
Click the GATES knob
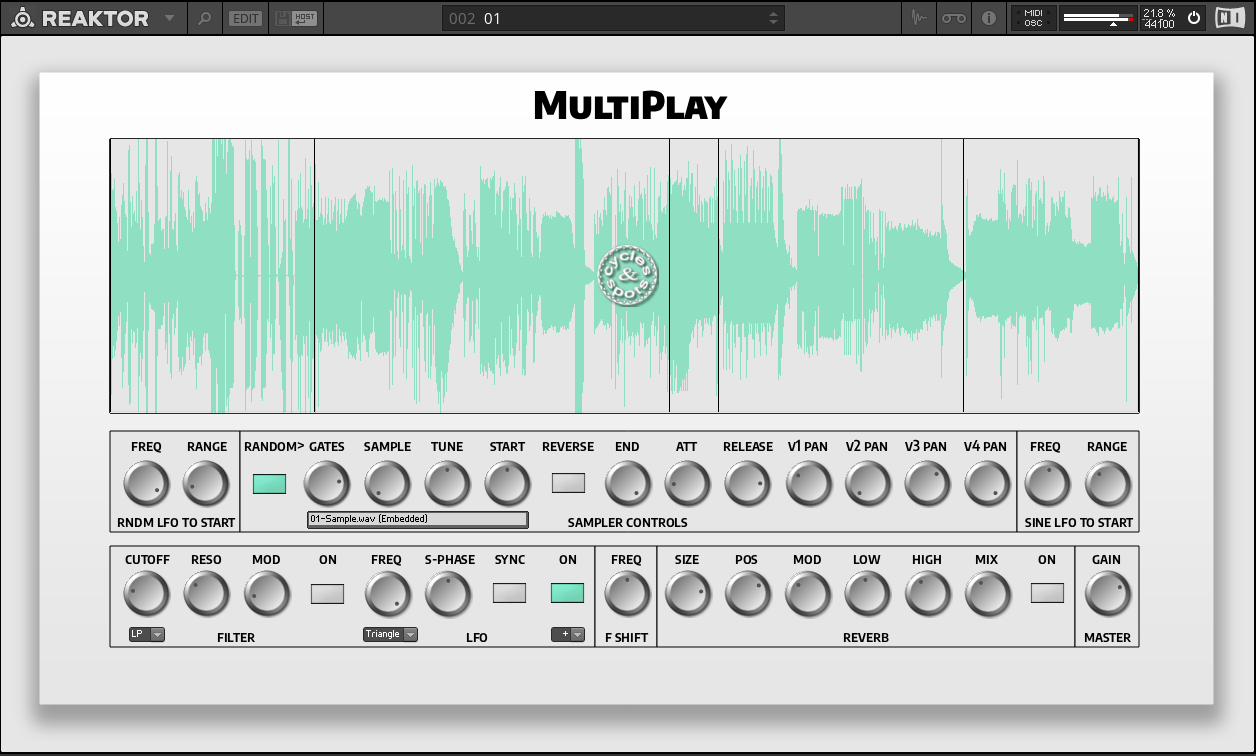(327, 484)
